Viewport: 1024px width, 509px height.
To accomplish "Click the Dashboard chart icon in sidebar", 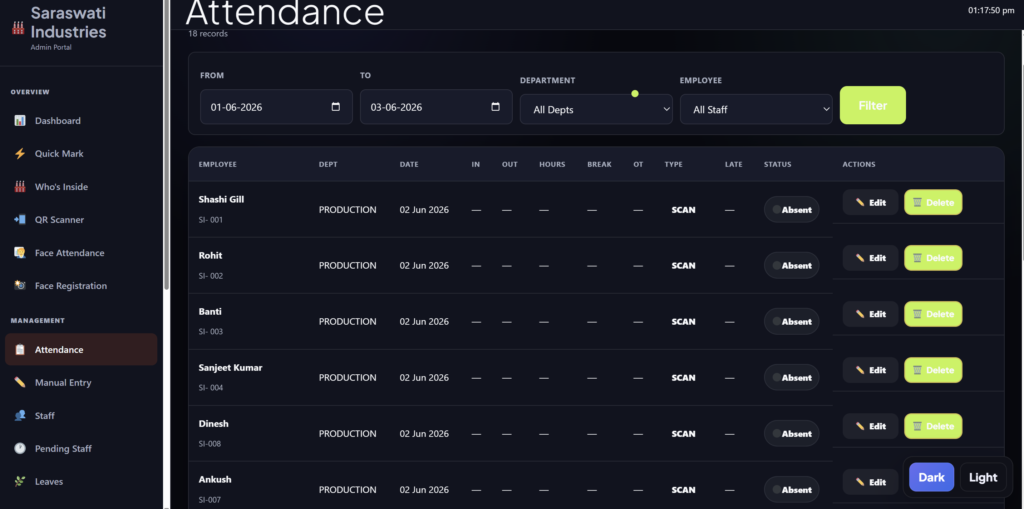I will tap(20, 121).
